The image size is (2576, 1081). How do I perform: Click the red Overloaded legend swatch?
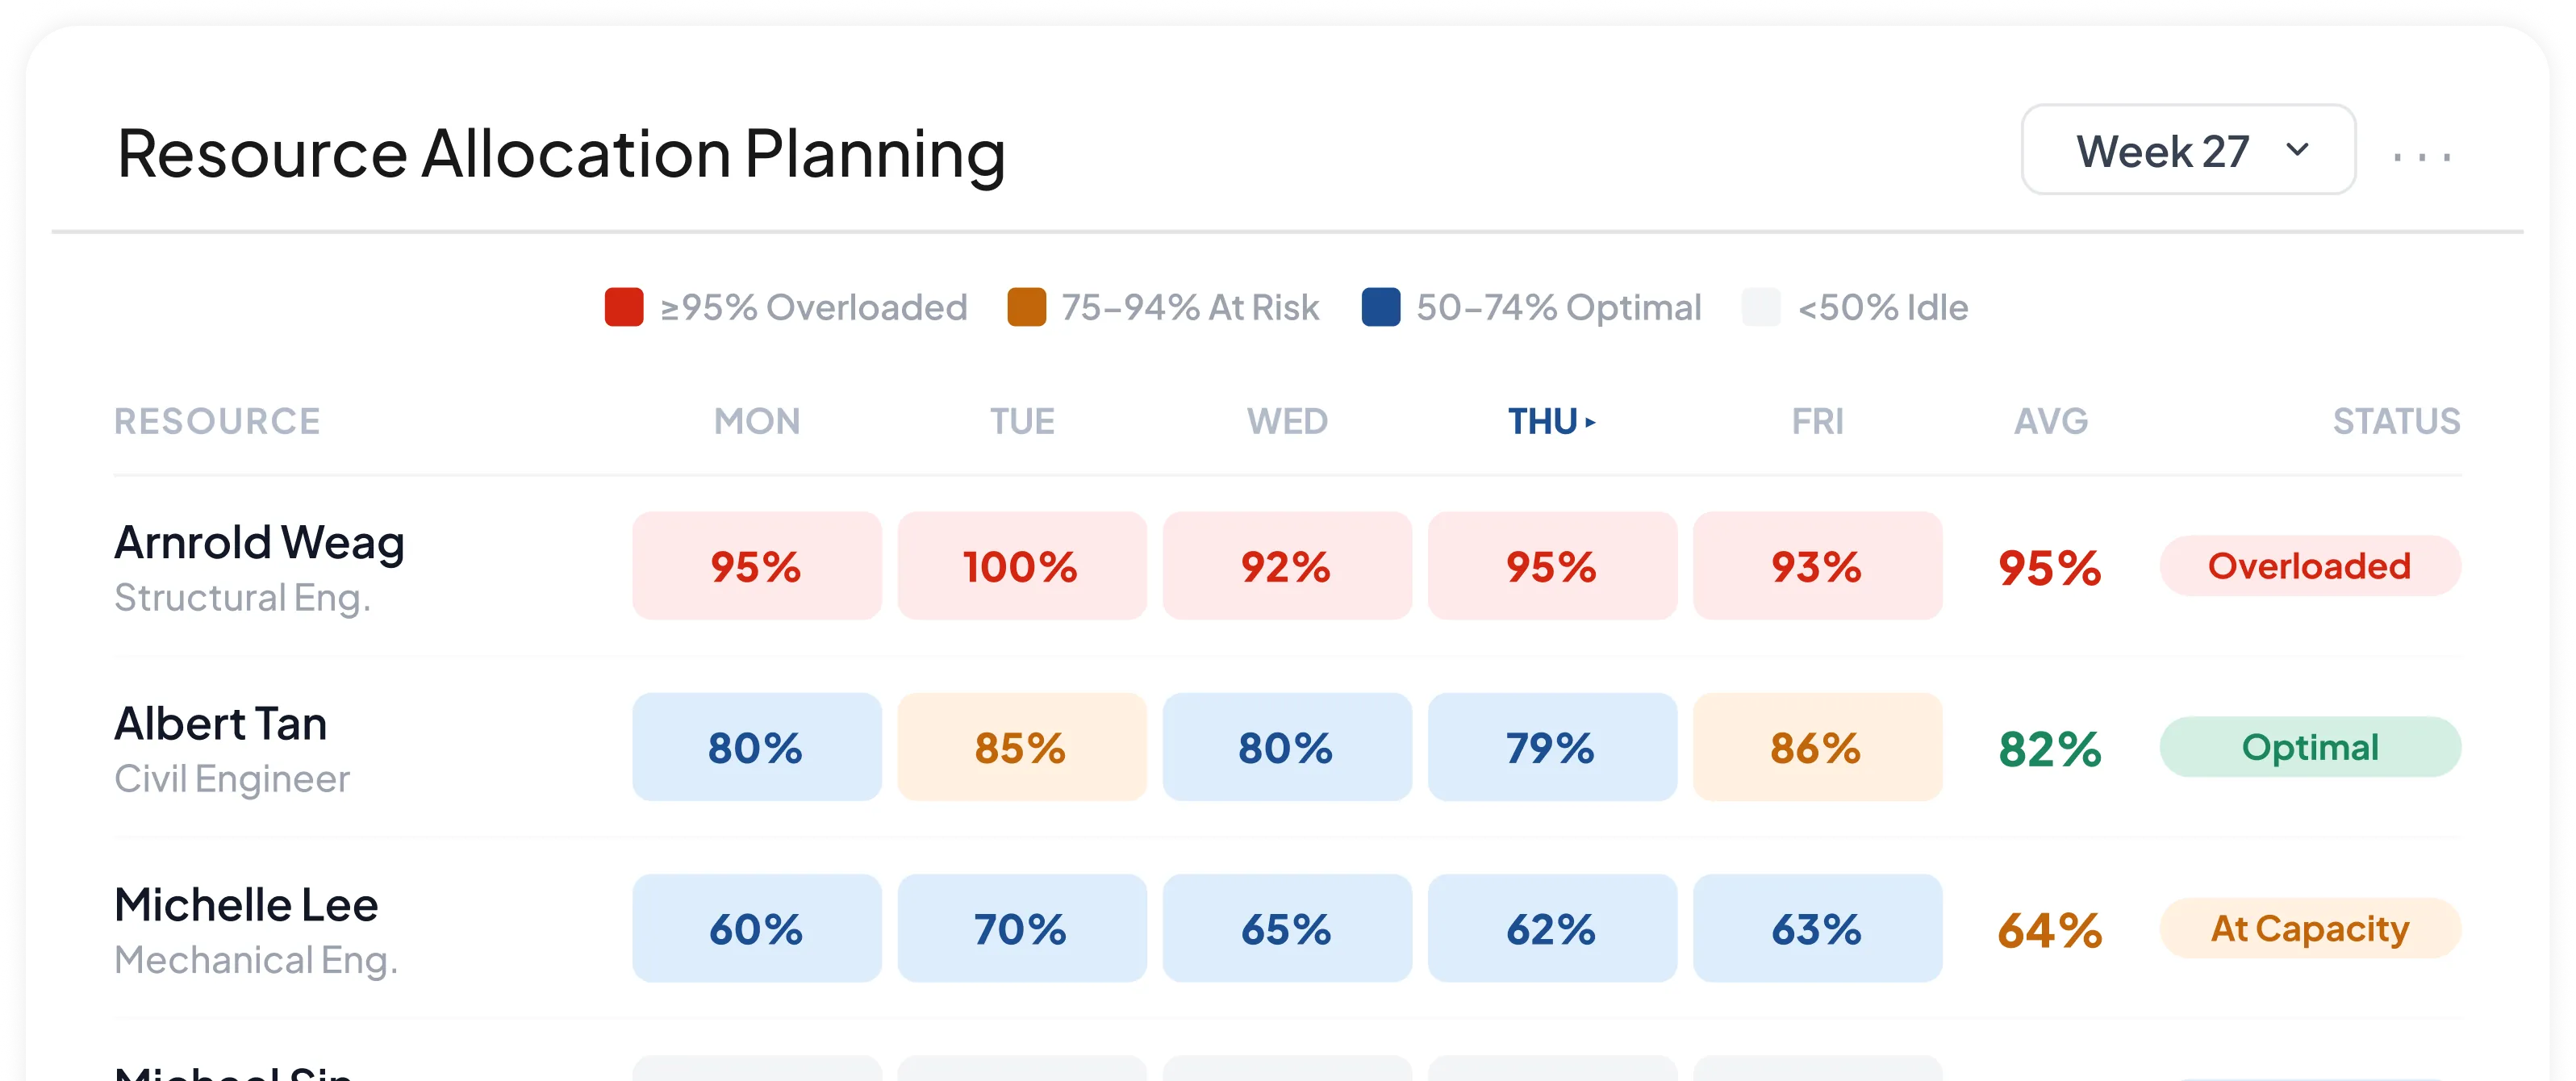pos(624,307)
